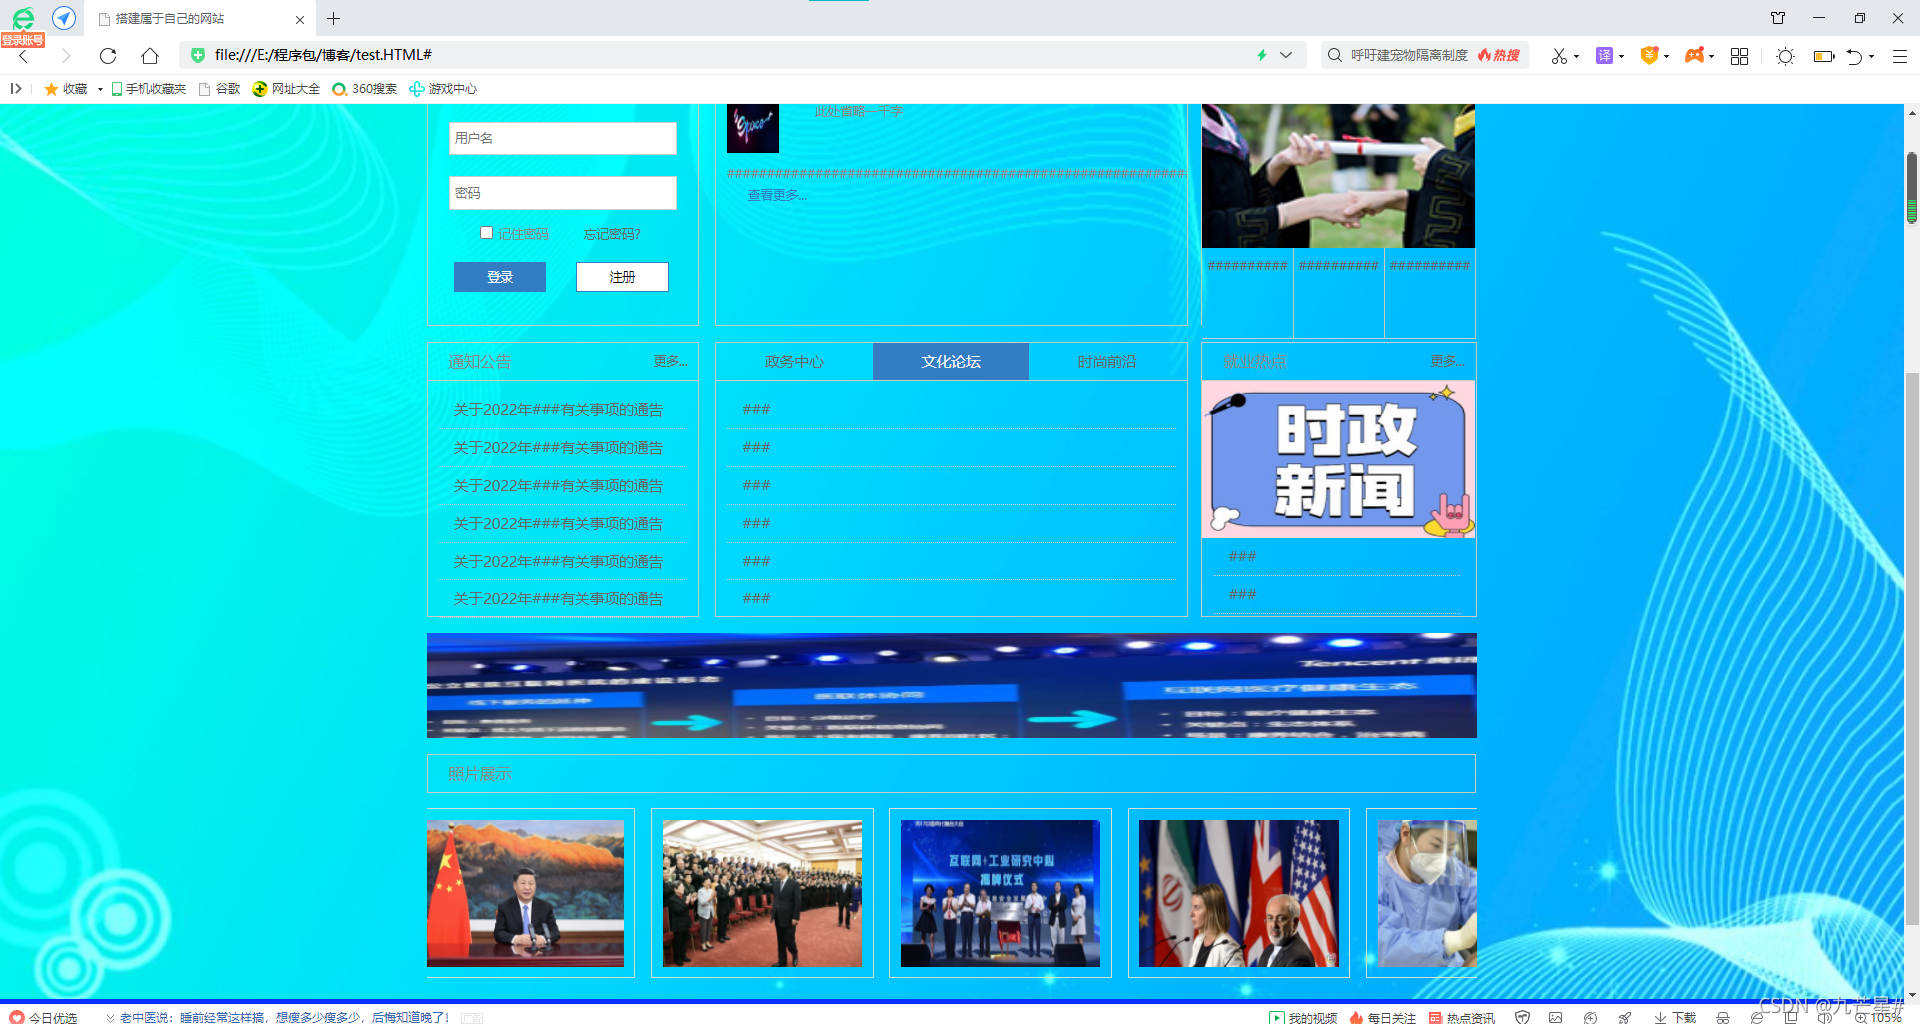Click the 忘记密码? link

pyautogui.click(x=612, y=234)
